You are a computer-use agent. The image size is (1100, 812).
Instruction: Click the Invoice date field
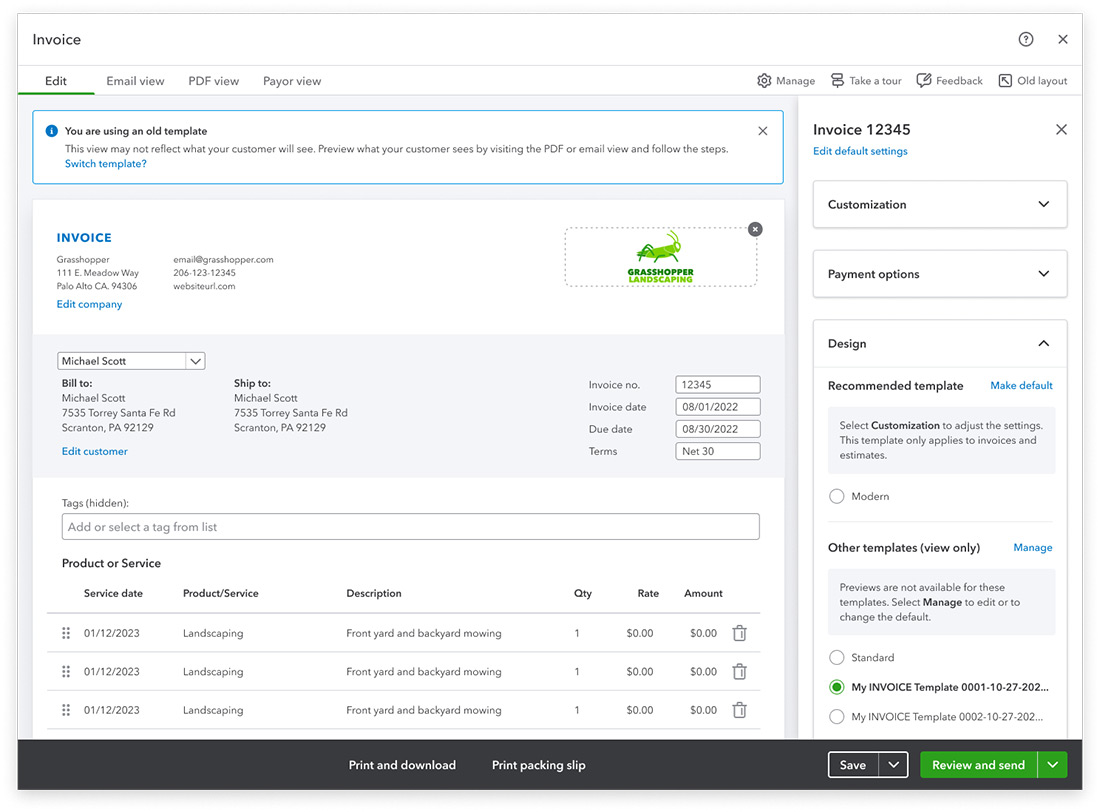pos(718,406)
